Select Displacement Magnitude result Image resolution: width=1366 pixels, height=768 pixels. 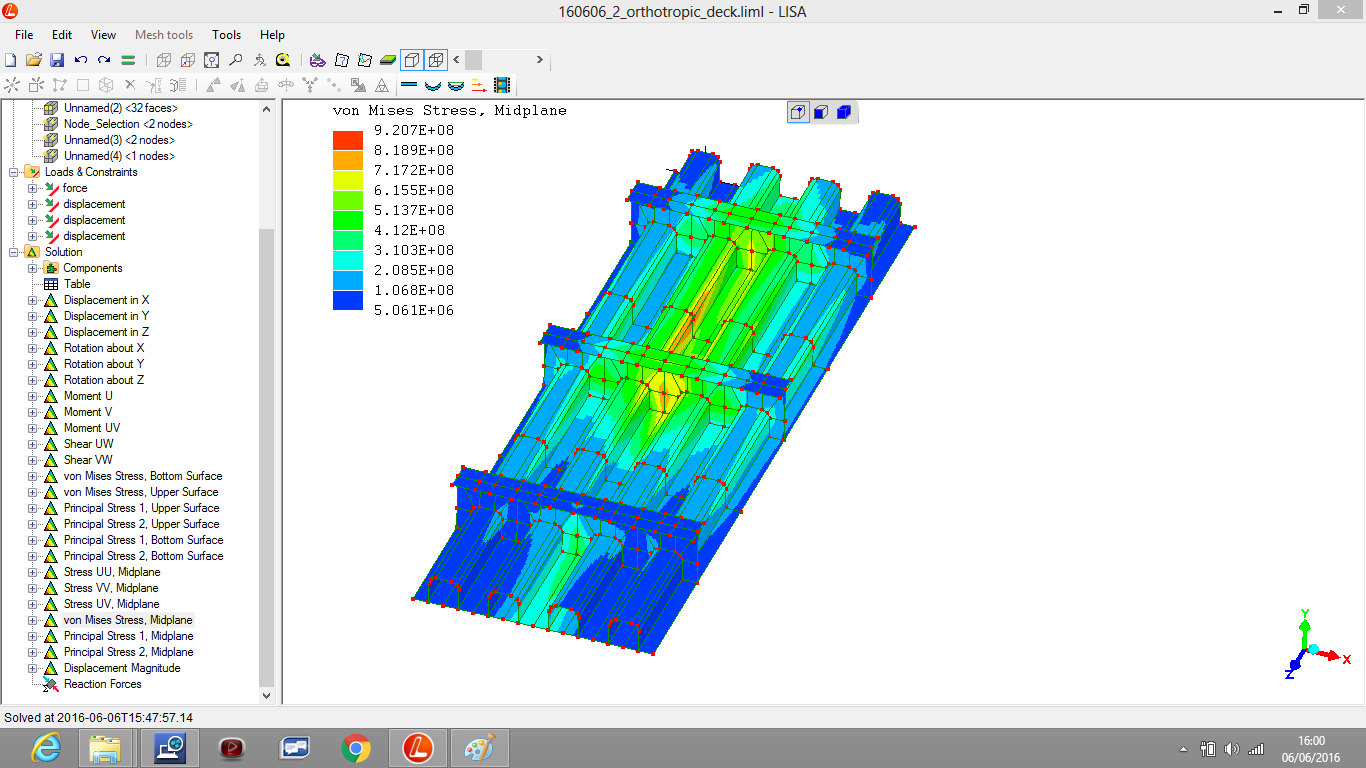[x=122, y=668]
